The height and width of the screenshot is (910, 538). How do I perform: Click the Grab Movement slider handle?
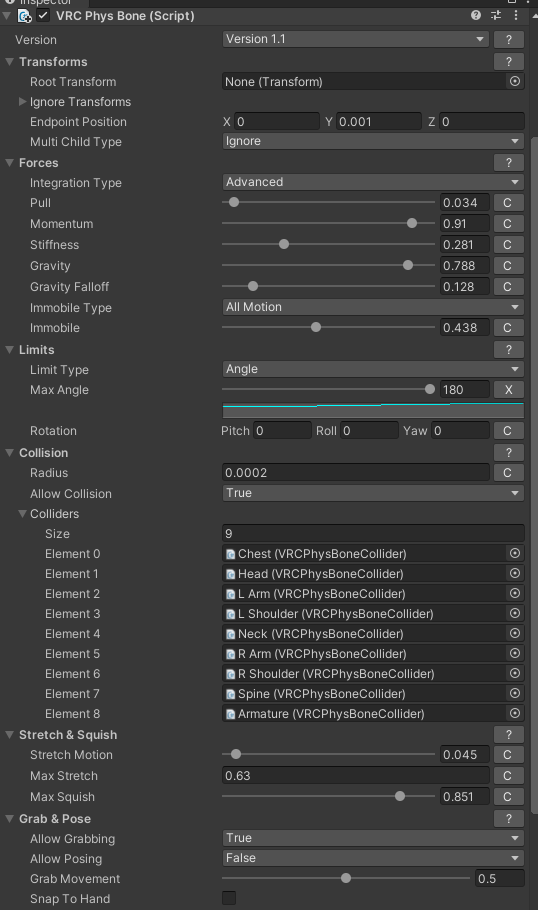pos(346,878)
